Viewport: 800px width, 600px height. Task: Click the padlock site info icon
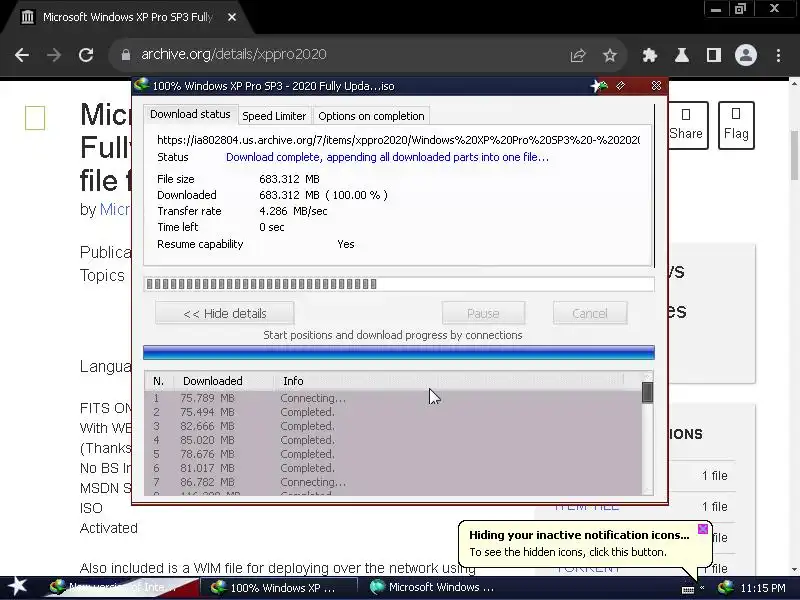pos(126,55)
